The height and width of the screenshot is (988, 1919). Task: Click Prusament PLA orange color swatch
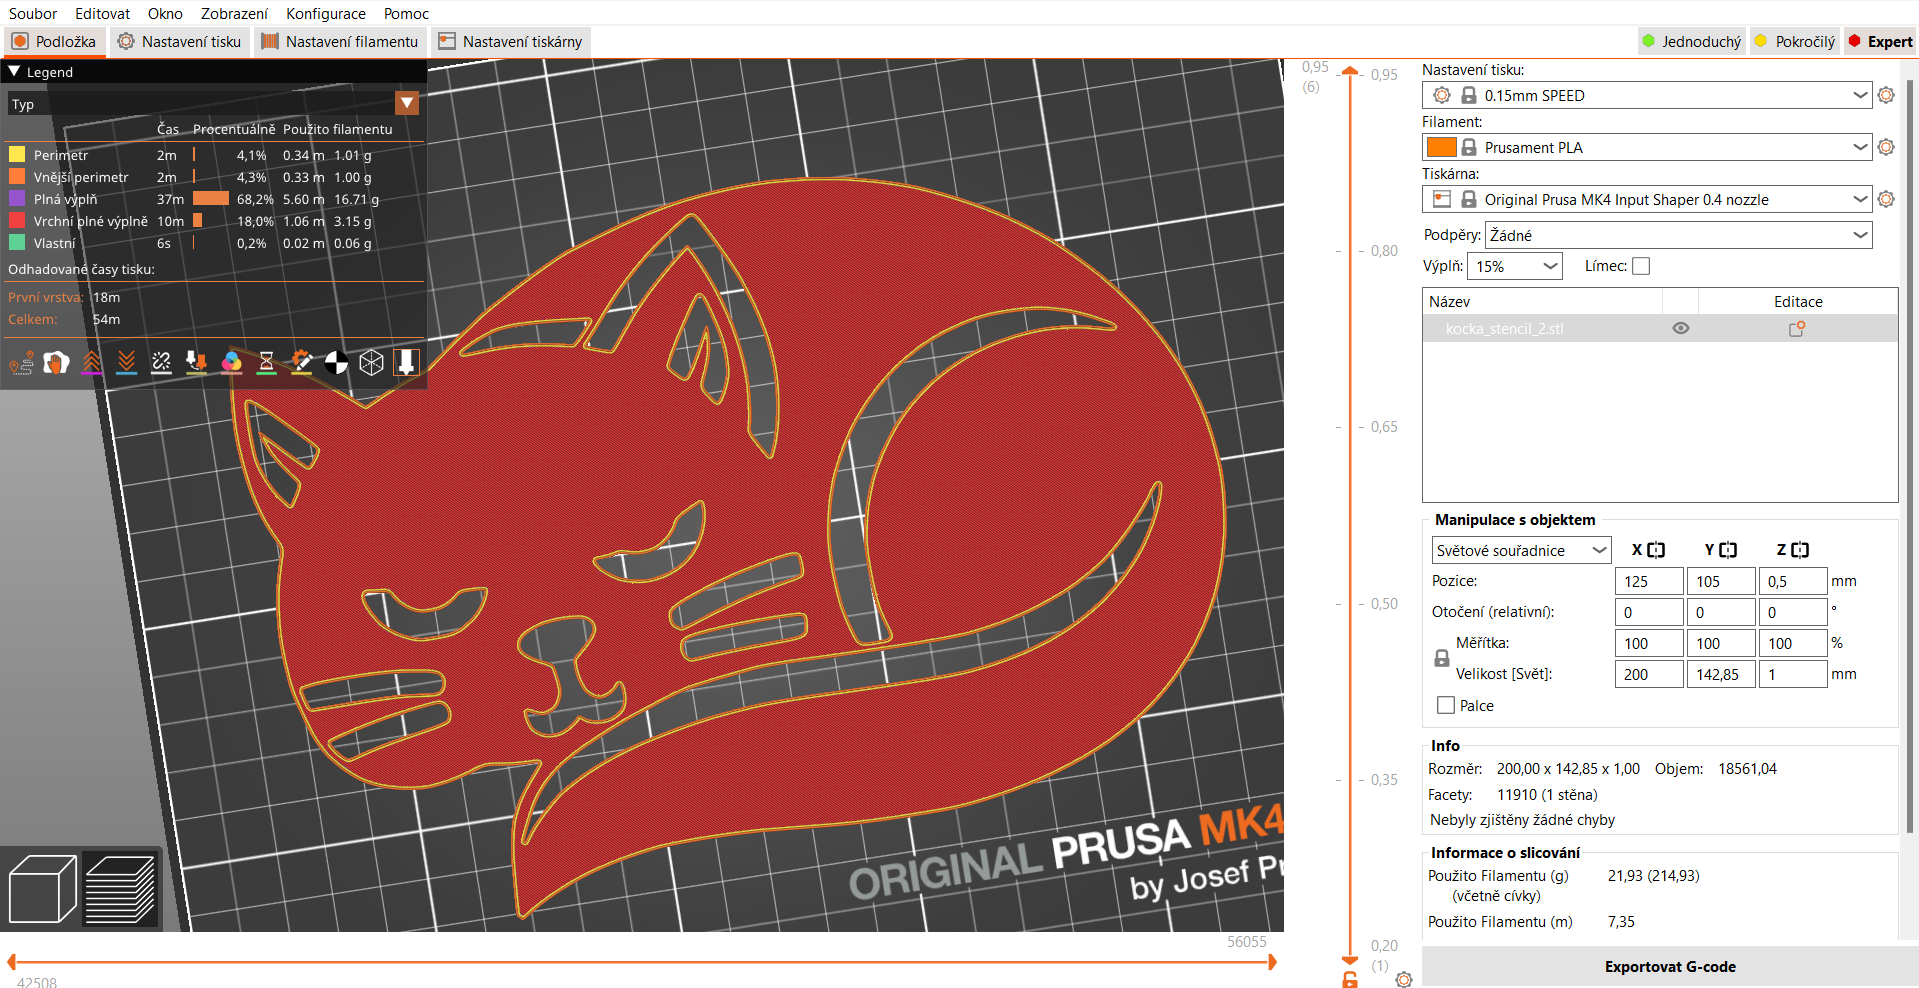(x=1441, y=147)
